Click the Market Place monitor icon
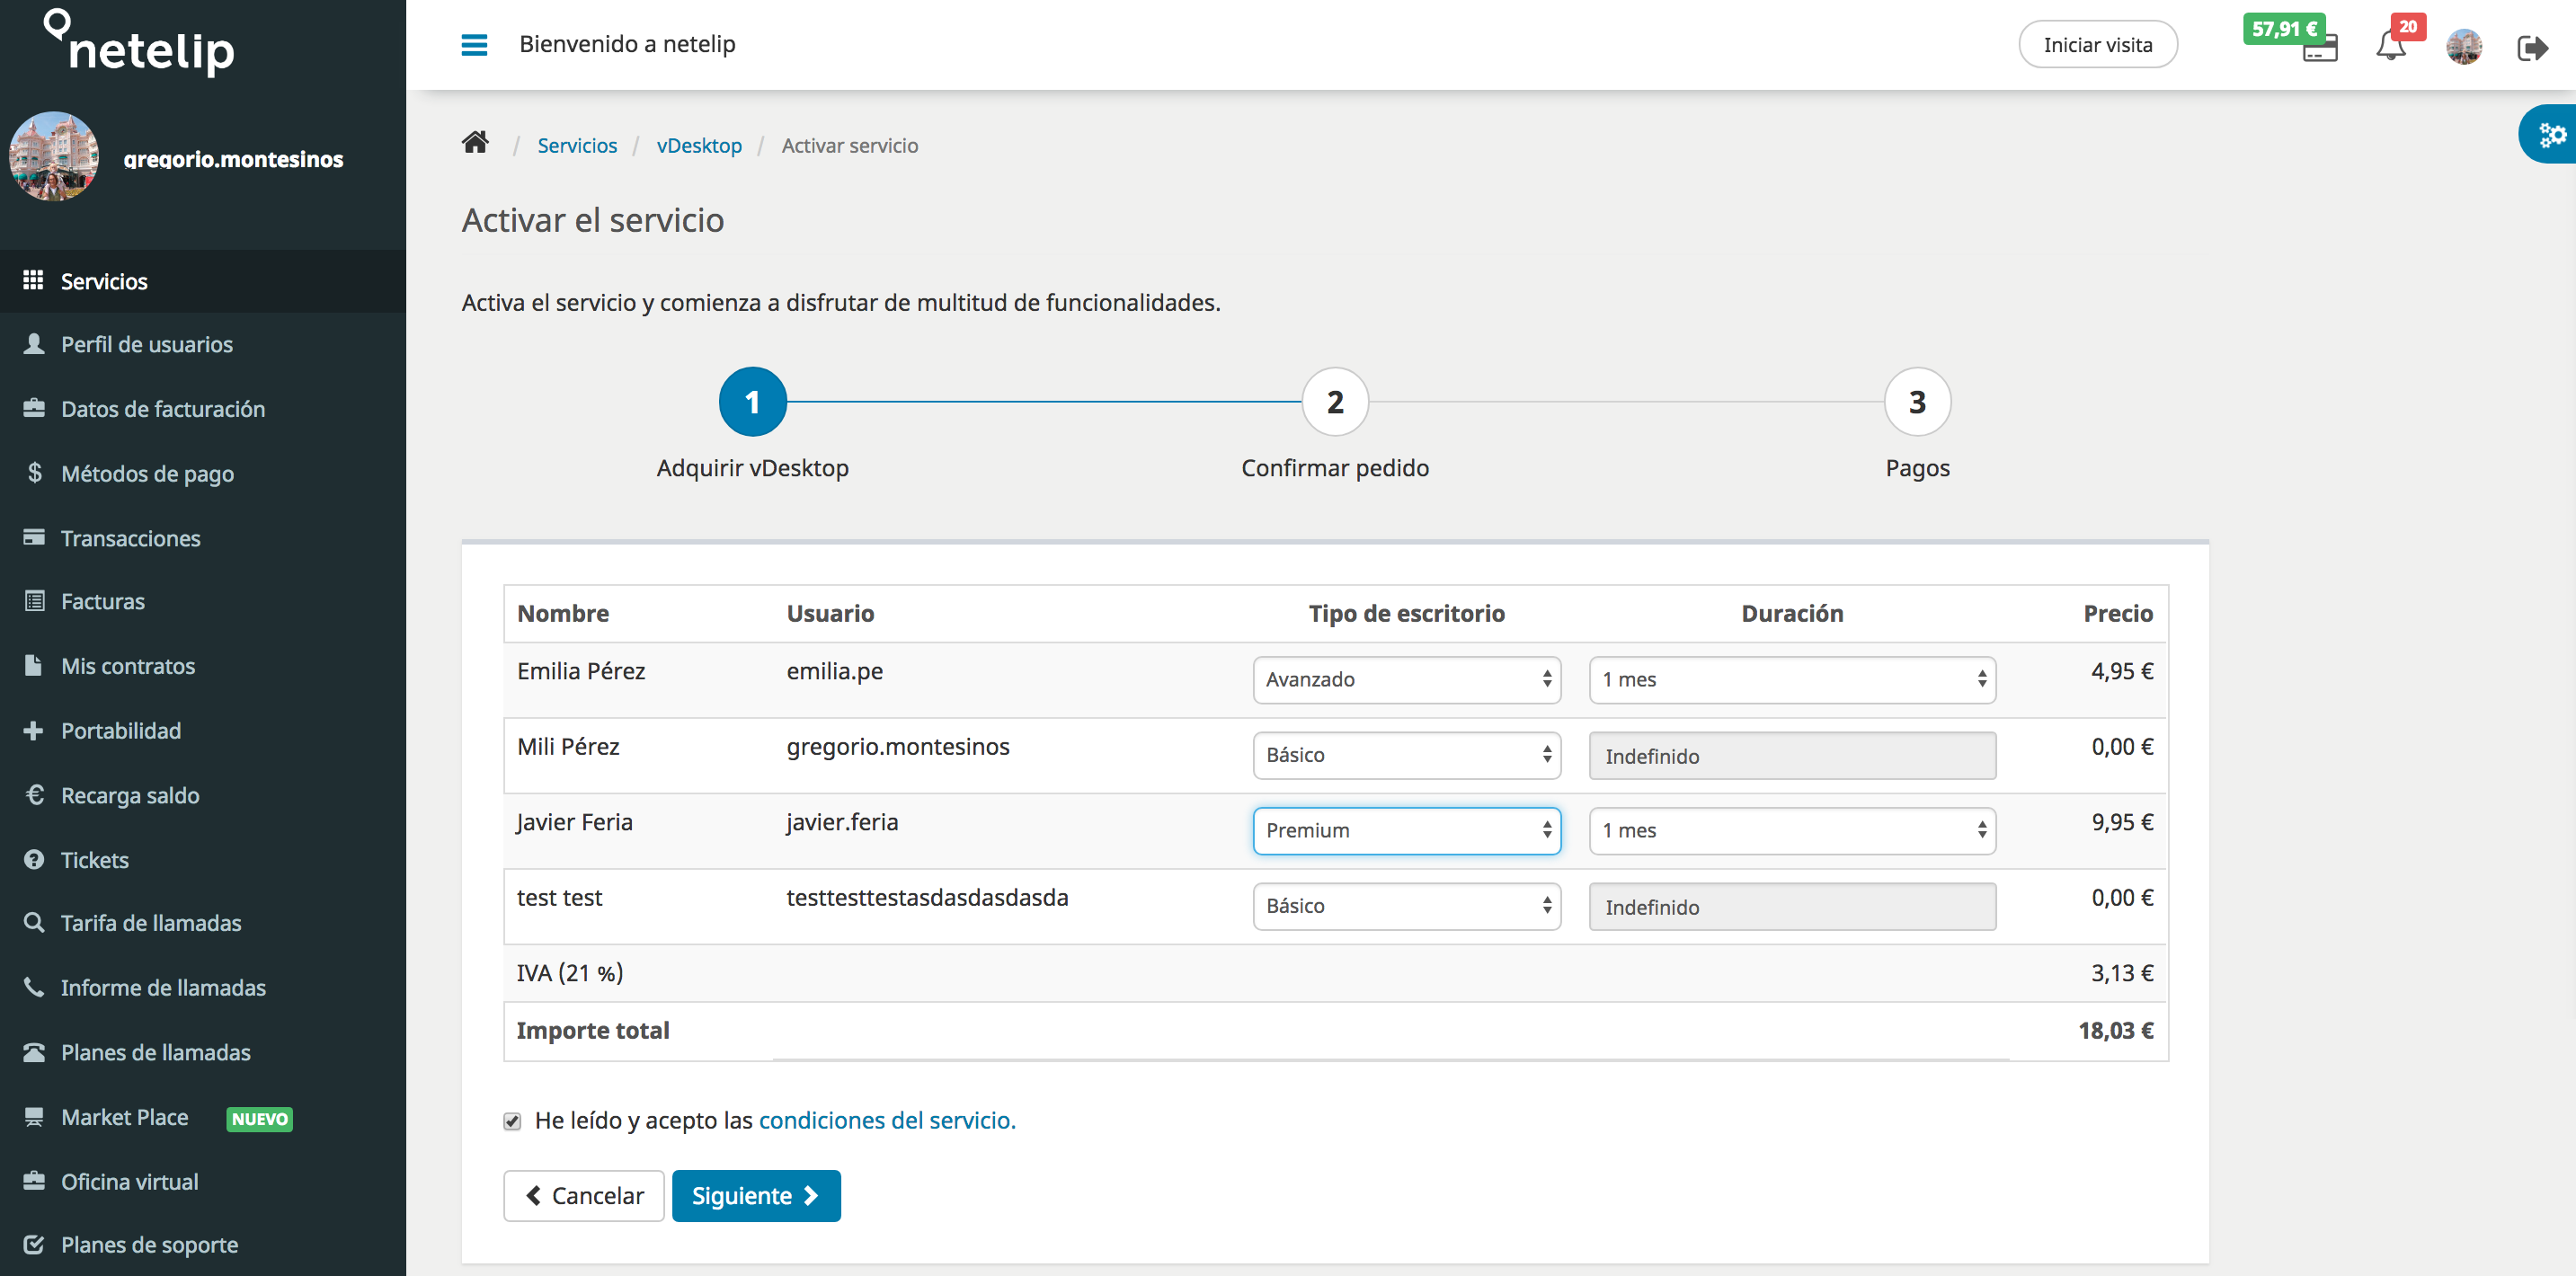This screenshot has width=2576, height=1276. 34,1116
